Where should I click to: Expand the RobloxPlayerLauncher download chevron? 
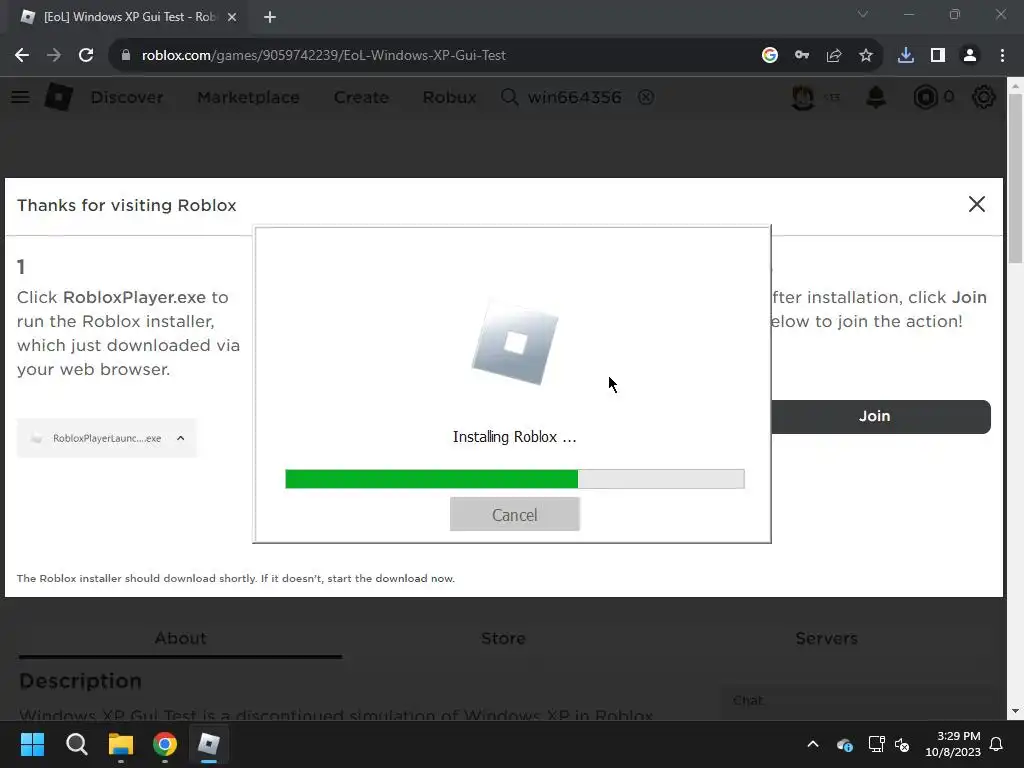(181, 438)
